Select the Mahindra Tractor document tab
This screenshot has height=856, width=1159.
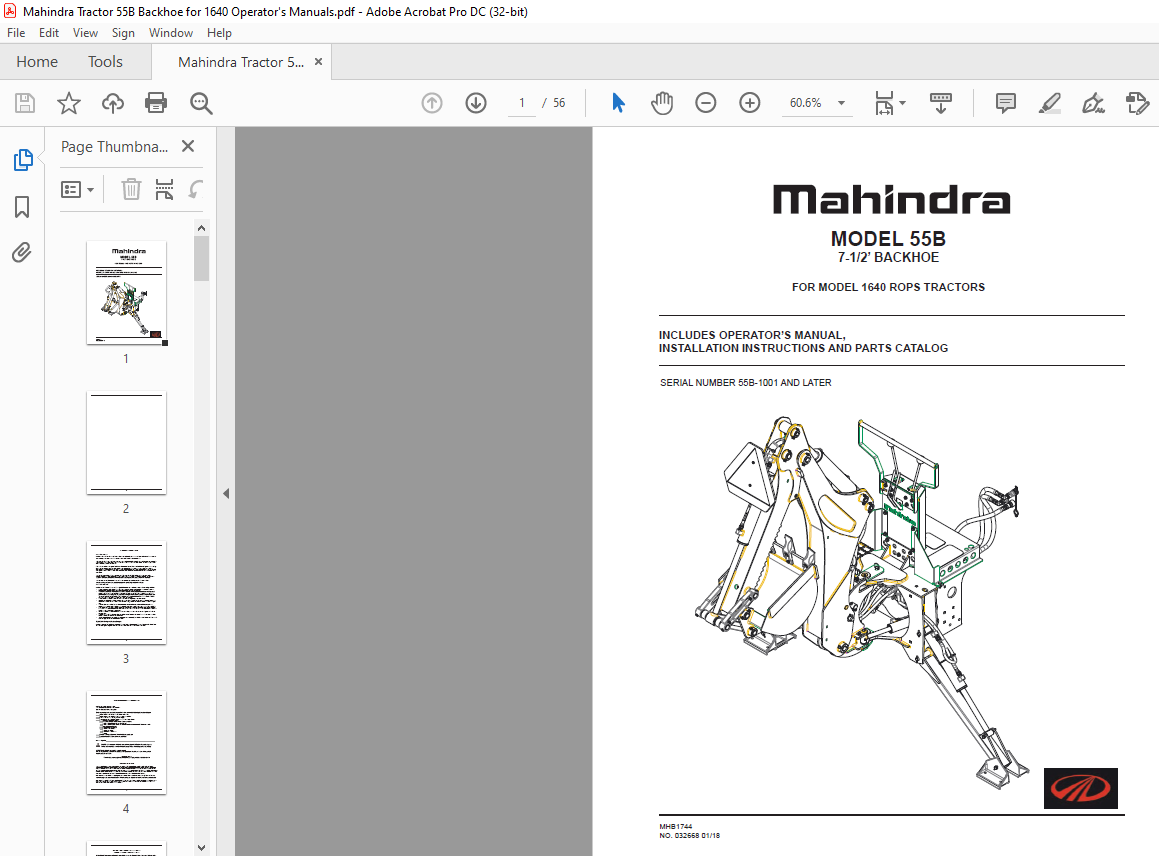point(241,62)
